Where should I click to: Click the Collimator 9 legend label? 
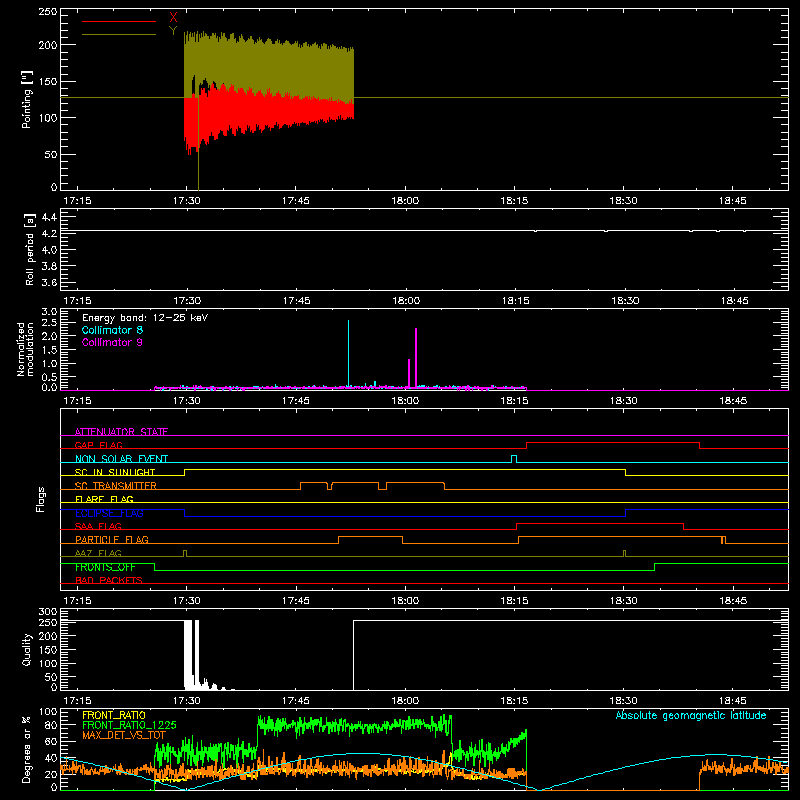112,342
